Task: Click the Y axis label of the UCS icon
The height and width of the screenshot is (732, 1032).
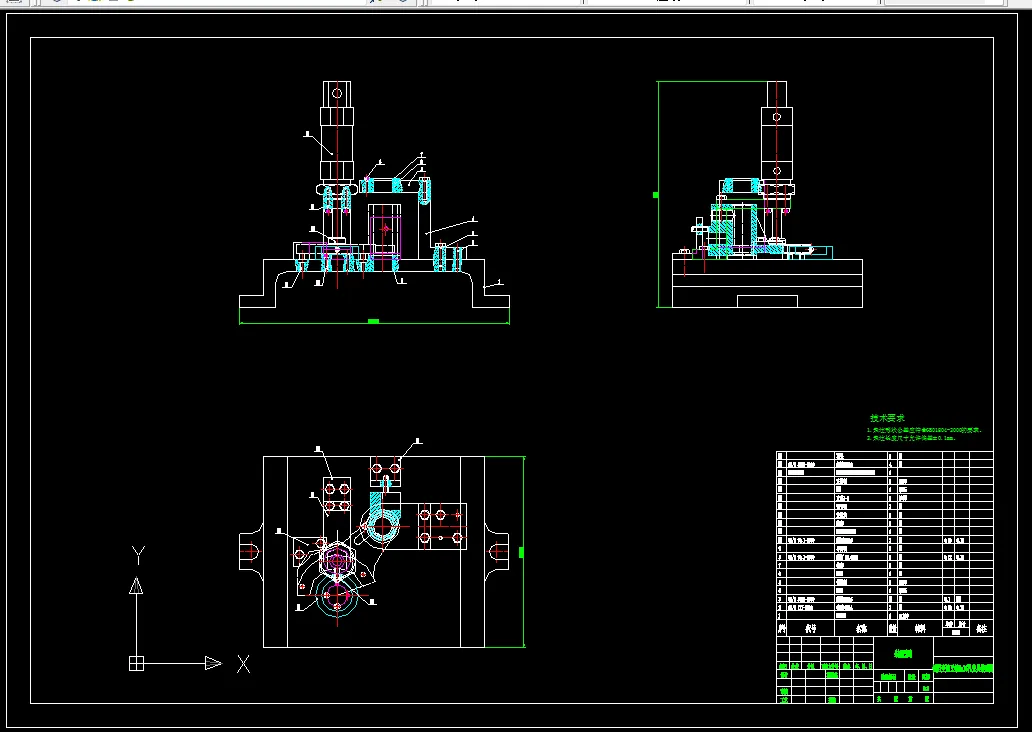Action: 138,556
